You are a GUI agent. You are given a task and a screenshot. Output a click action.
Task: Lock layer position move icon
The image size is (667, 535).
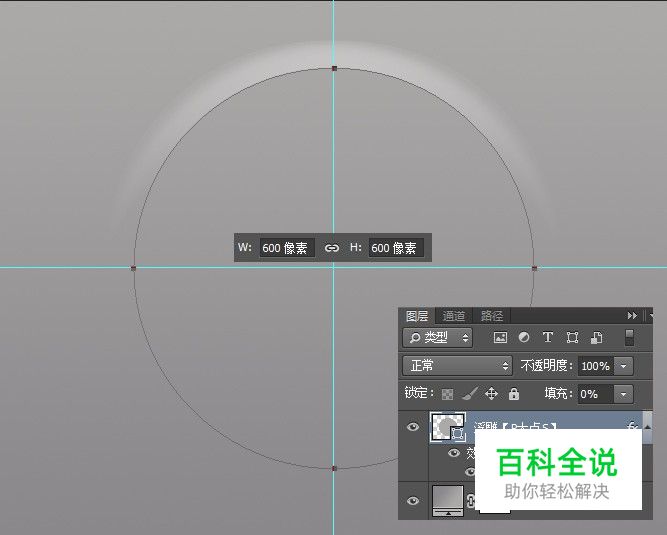pyautogui.click(x=491, y=394)
